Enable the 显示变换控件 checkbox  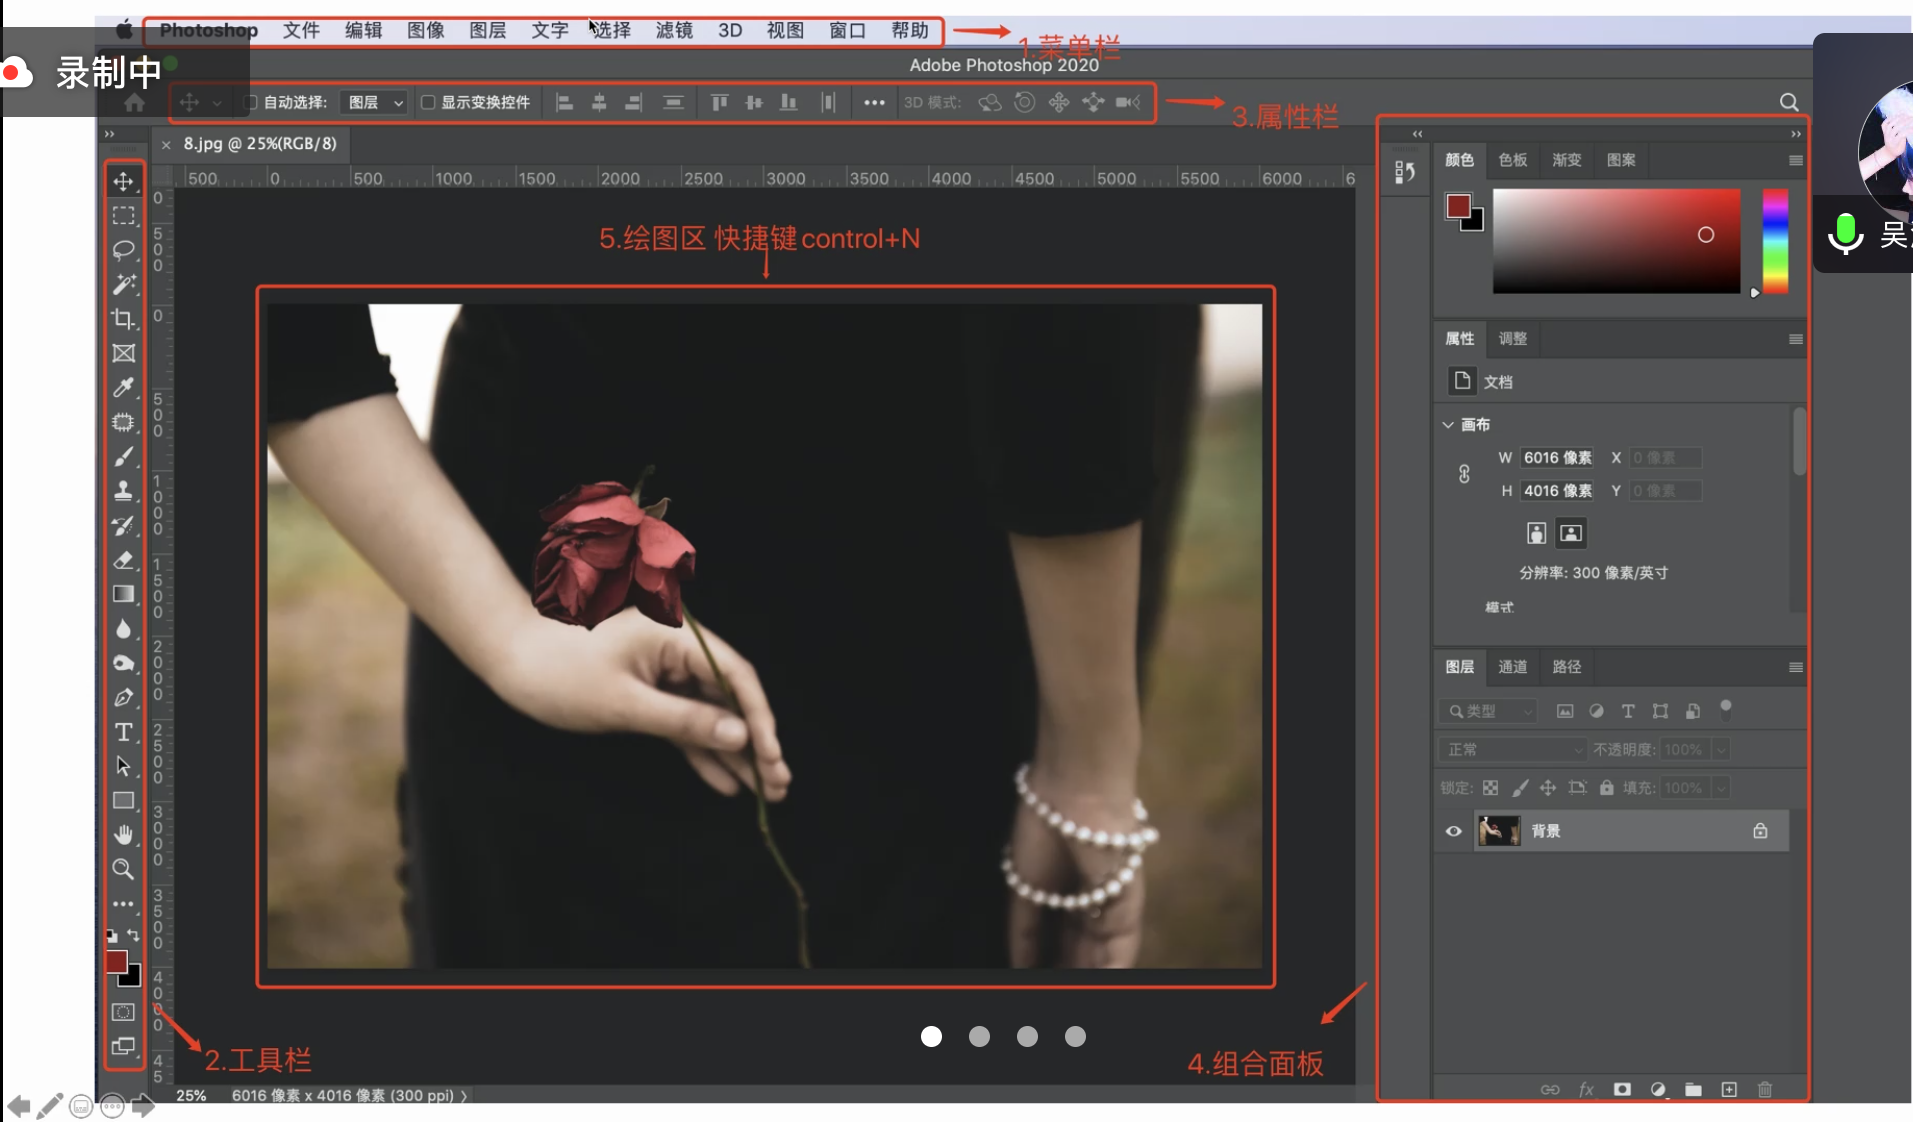click(428, 102)
